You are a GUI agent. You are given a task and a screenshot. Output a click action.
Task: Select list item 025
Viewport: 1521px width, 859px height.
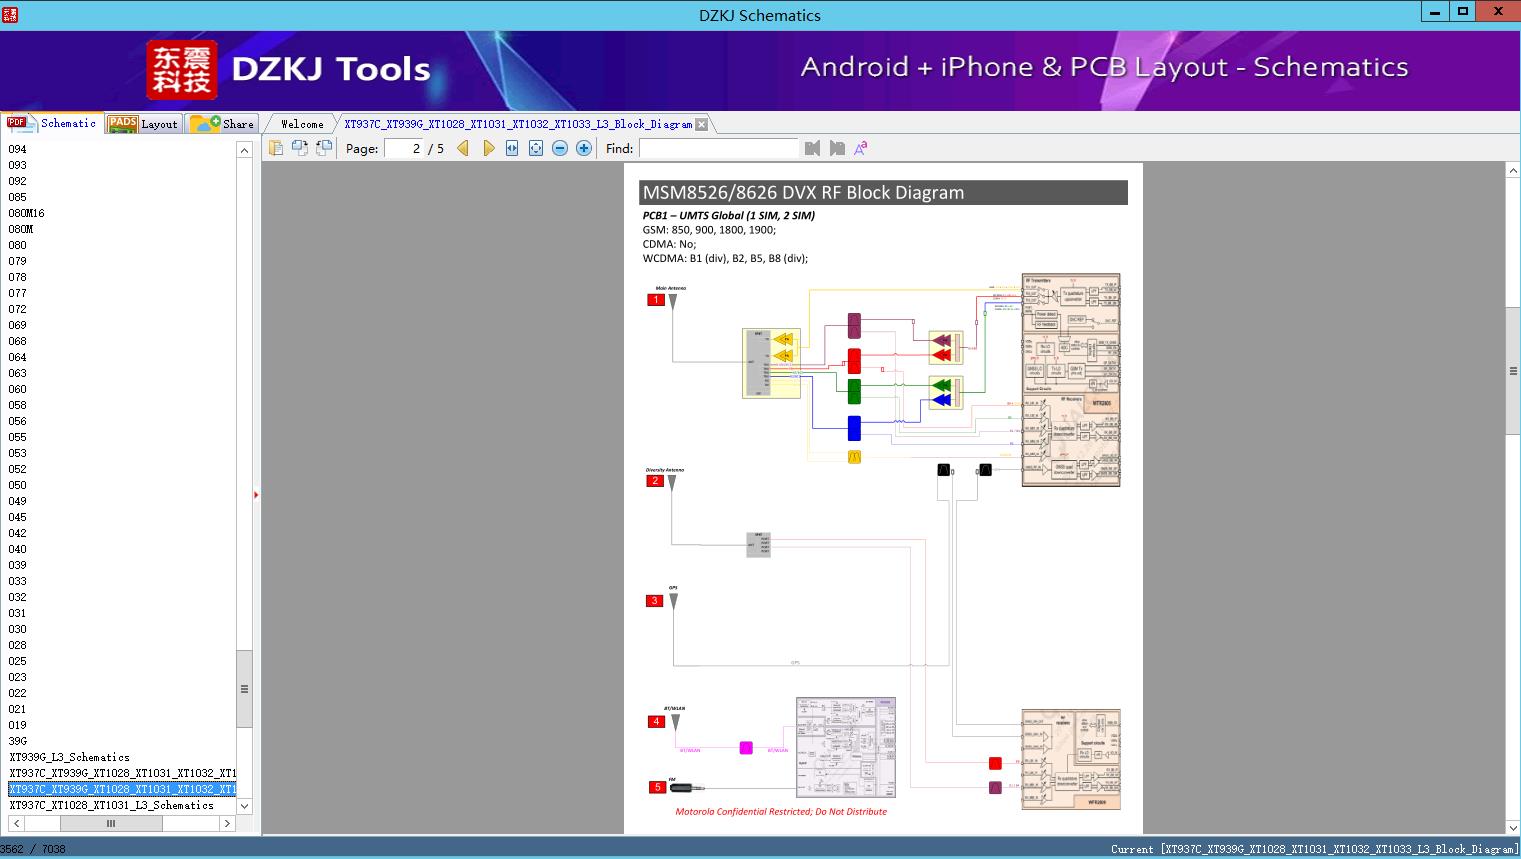(x=18, y=661)
